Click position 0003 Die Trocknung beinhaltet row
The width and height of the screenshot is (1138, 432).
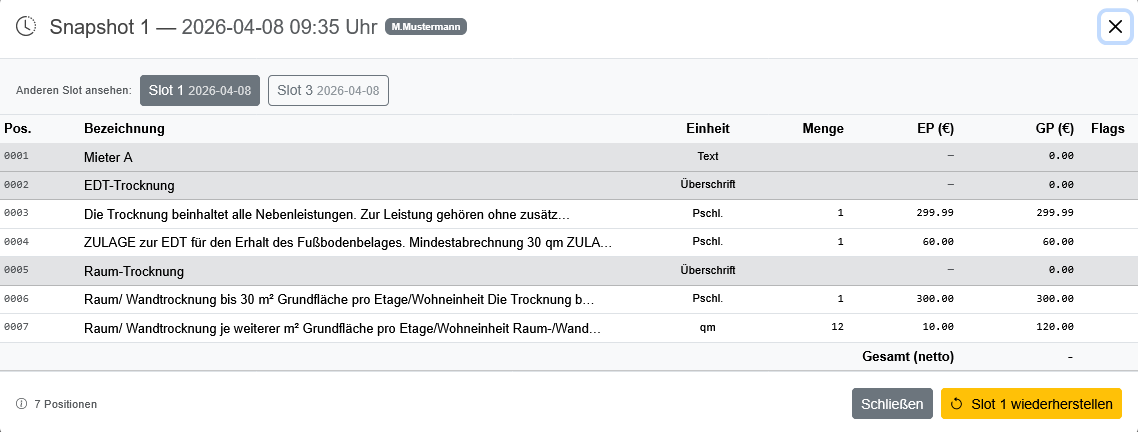(x=569, y=214)
